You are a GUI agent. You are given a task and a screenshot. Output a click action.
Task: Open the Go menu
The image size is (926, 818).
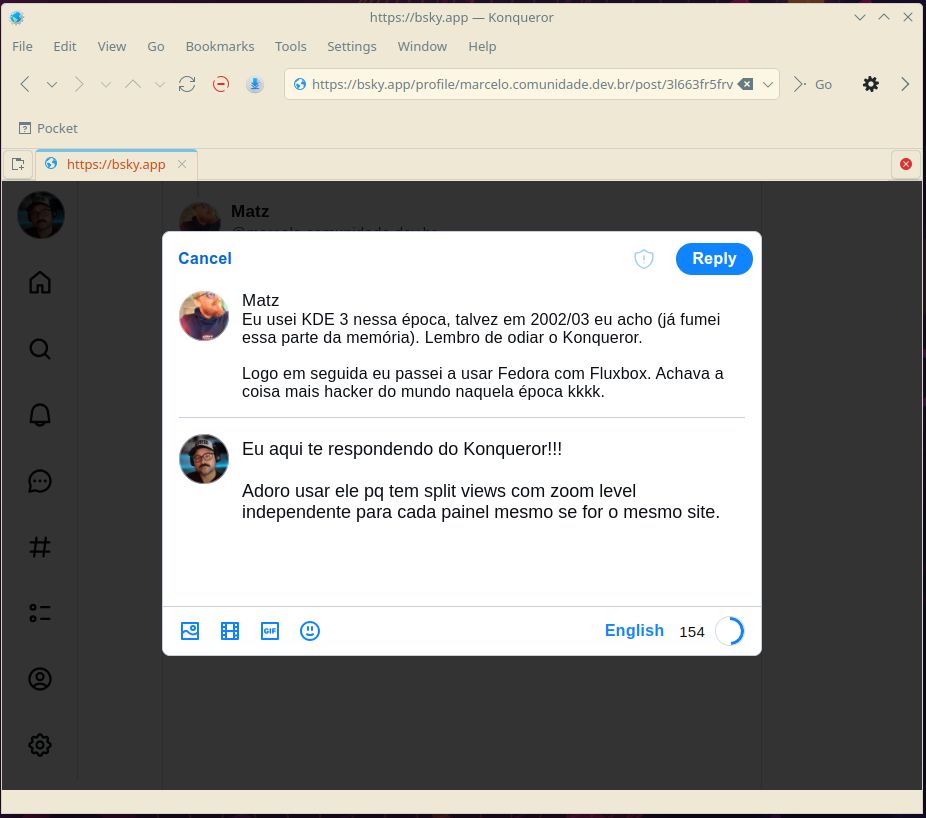pyautogui.click(x=156, y=46)
